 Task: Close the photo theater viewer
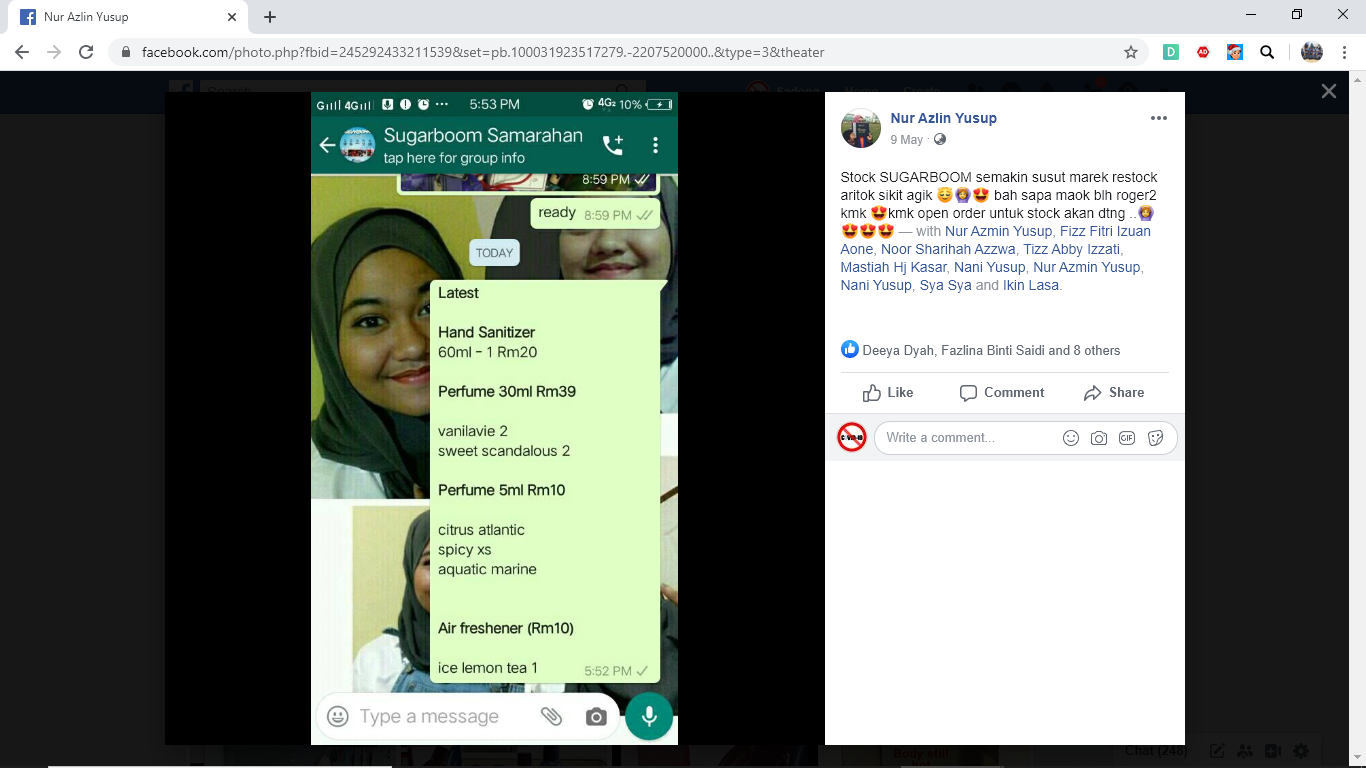point(1328,91)
